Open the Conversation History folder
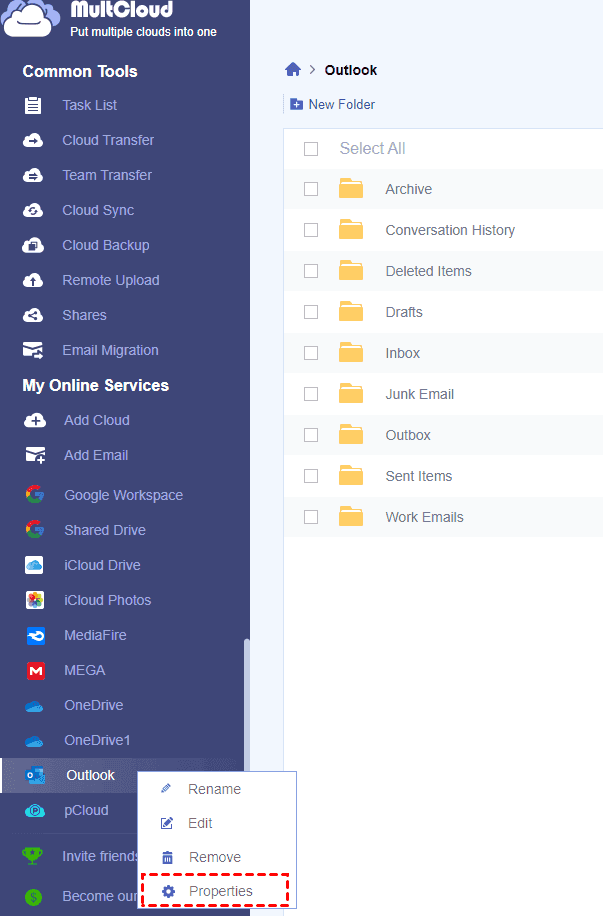The height and width of the screenshot is (916, 603). coord(450,230)
